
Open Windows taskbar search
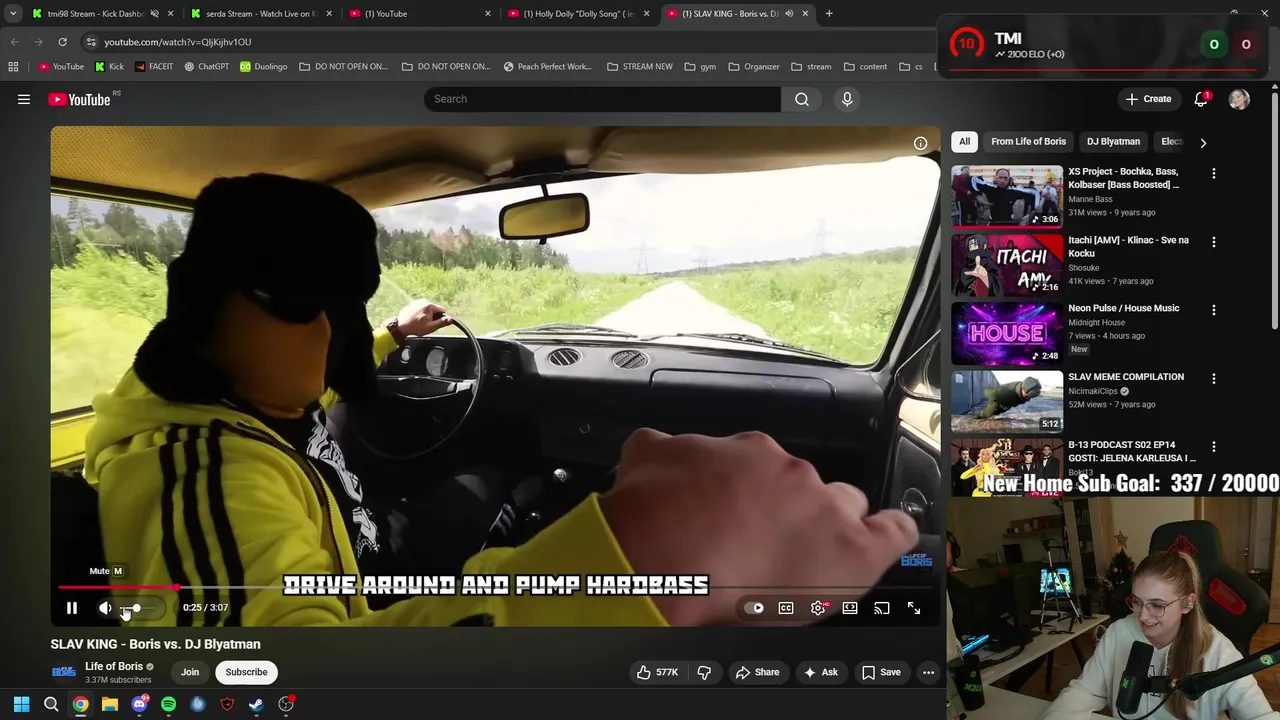point(51,705)
